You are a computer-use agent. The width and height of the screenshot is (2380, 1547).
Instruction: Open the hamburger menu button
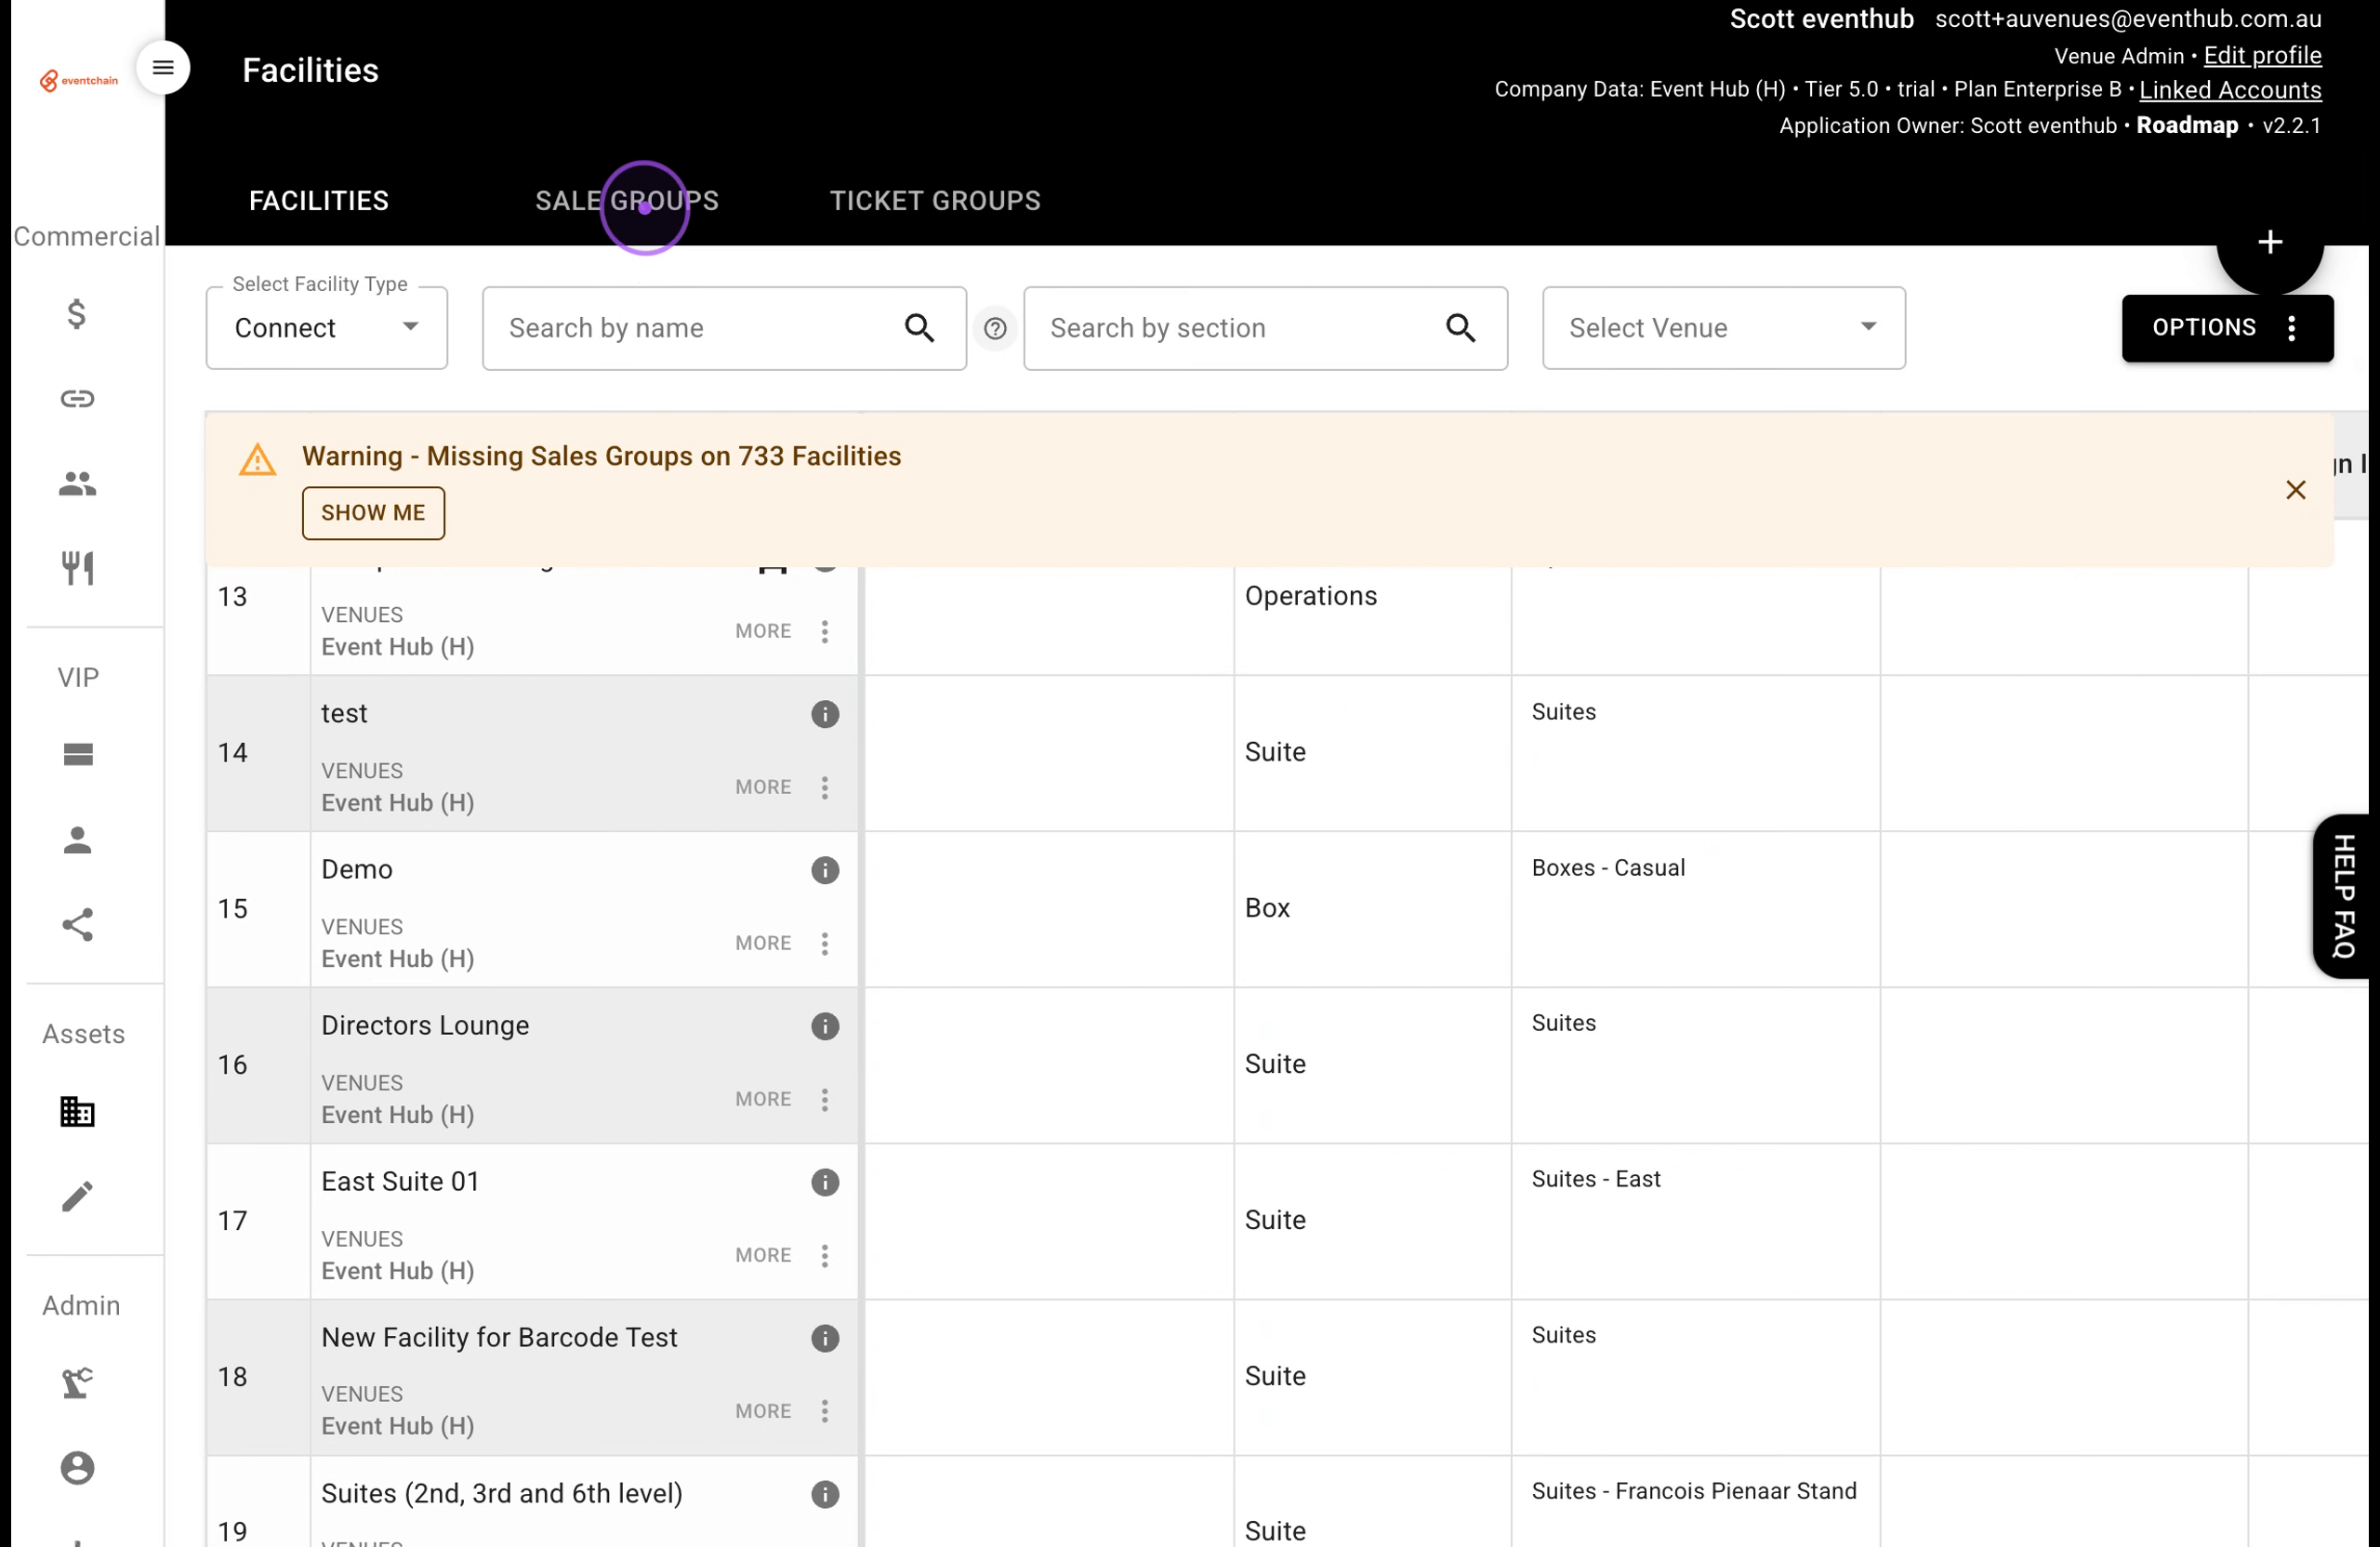click(x=163, y=68)
